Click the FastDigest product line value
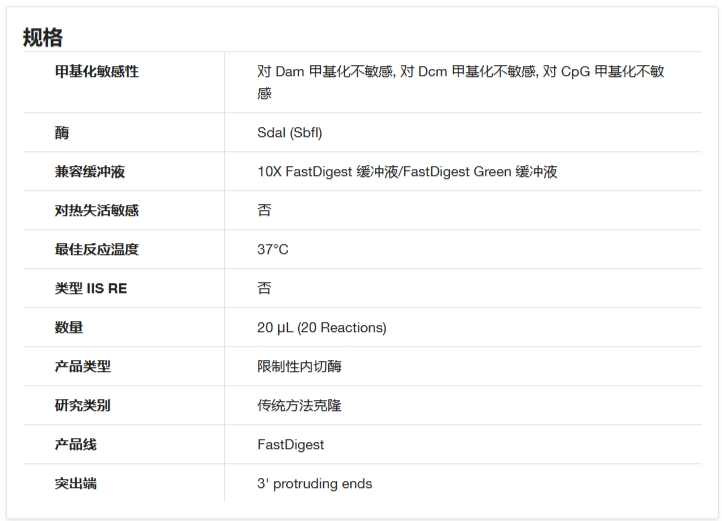Image resolution: width=722 pixels, height=521 pixels. [x=291, y=445]
